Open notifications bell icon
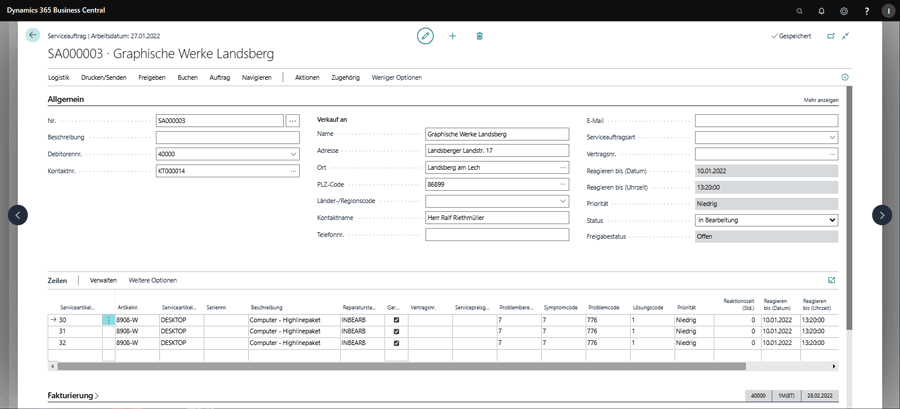 point(821,10)
